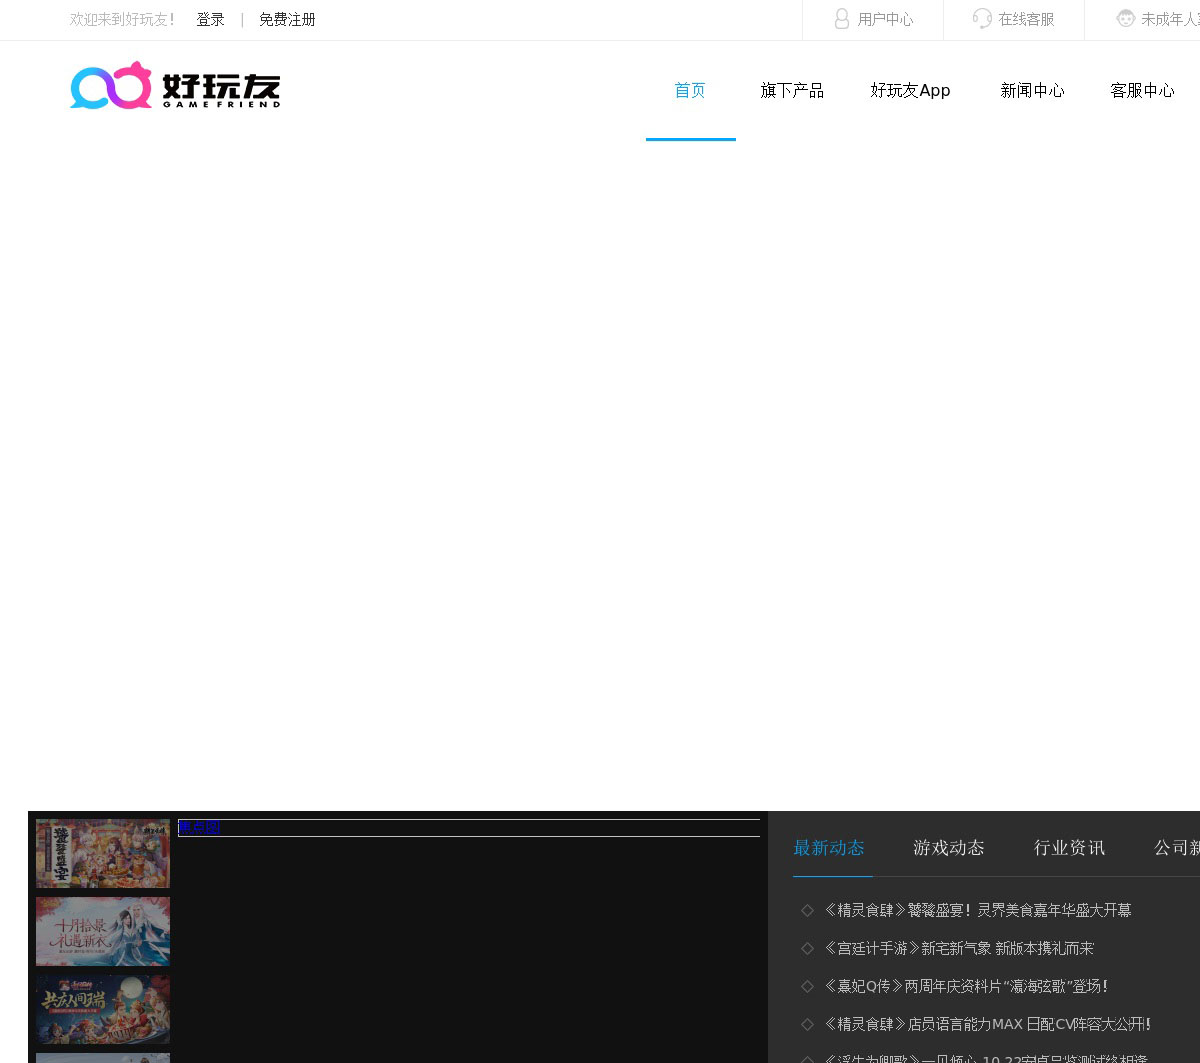Select the 最新动态 news tab
Image resolution: width=1200 pixels, height=1063 pixels.
point(829,848)
